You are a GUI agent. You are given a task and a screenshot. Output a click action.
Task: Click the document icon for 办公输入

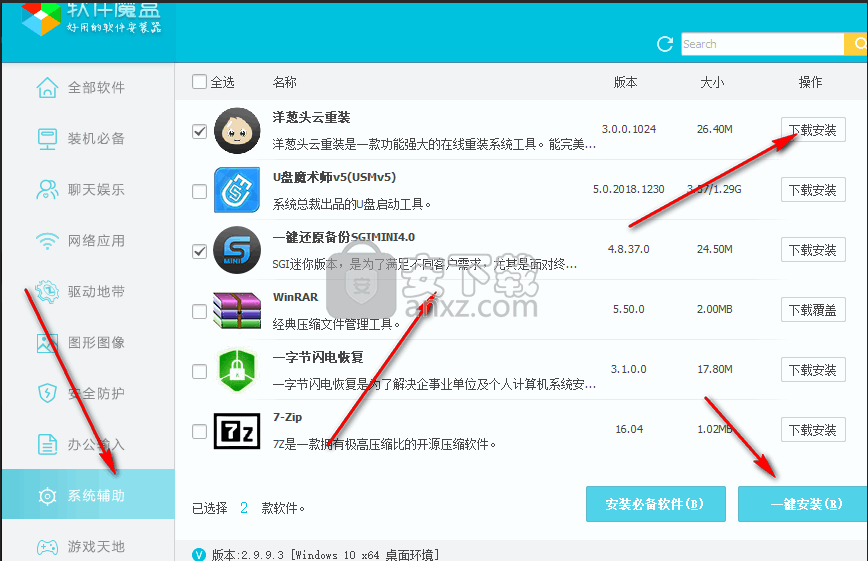tap(47, 444)
